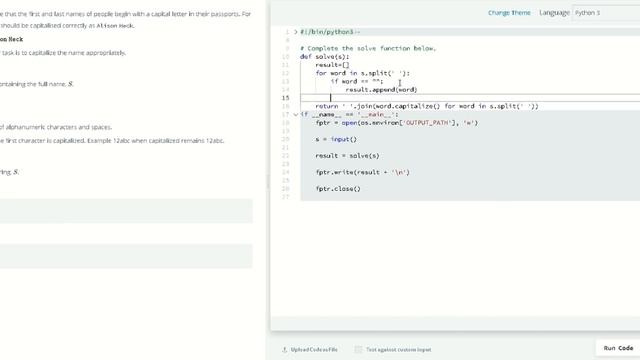Click the fptr = open(os.environ...) line
Viewport: 640px width, 360px height.
[396, 122]
